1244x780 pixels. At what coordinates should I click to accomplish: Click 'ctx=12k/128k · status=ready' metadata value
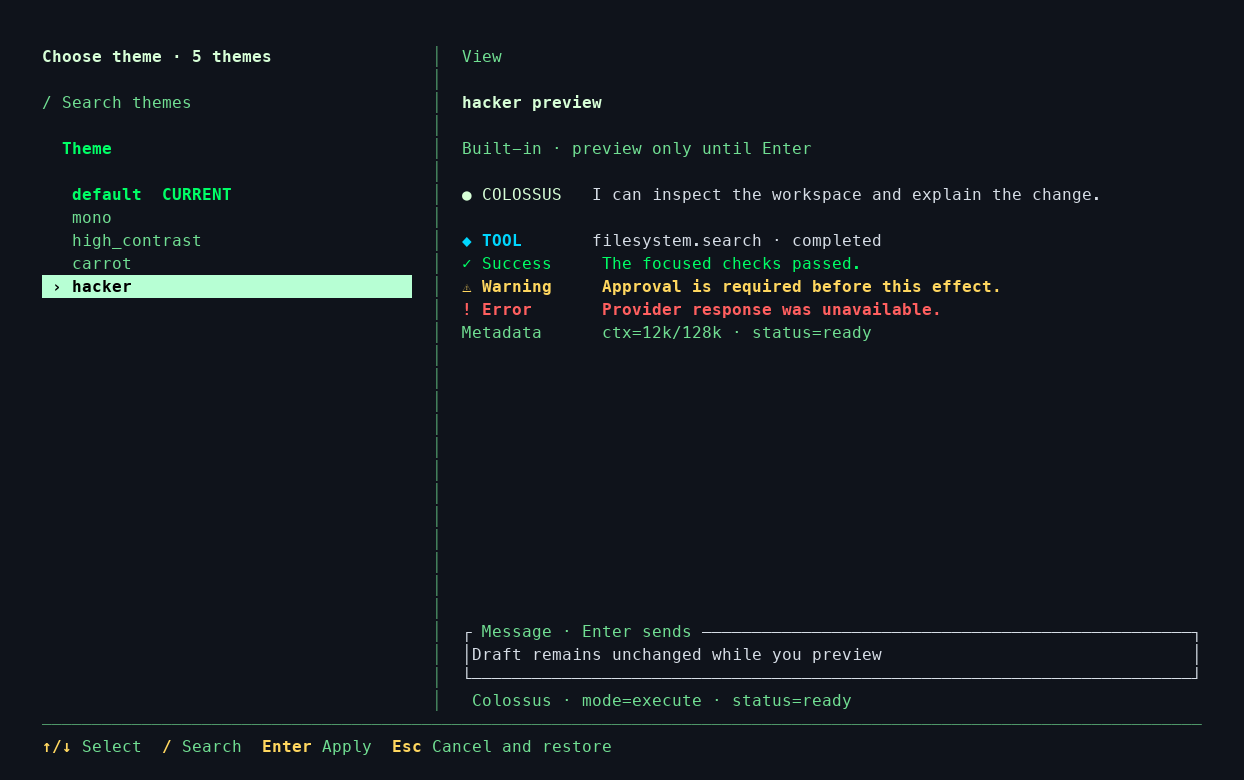[x=737, y=333]
